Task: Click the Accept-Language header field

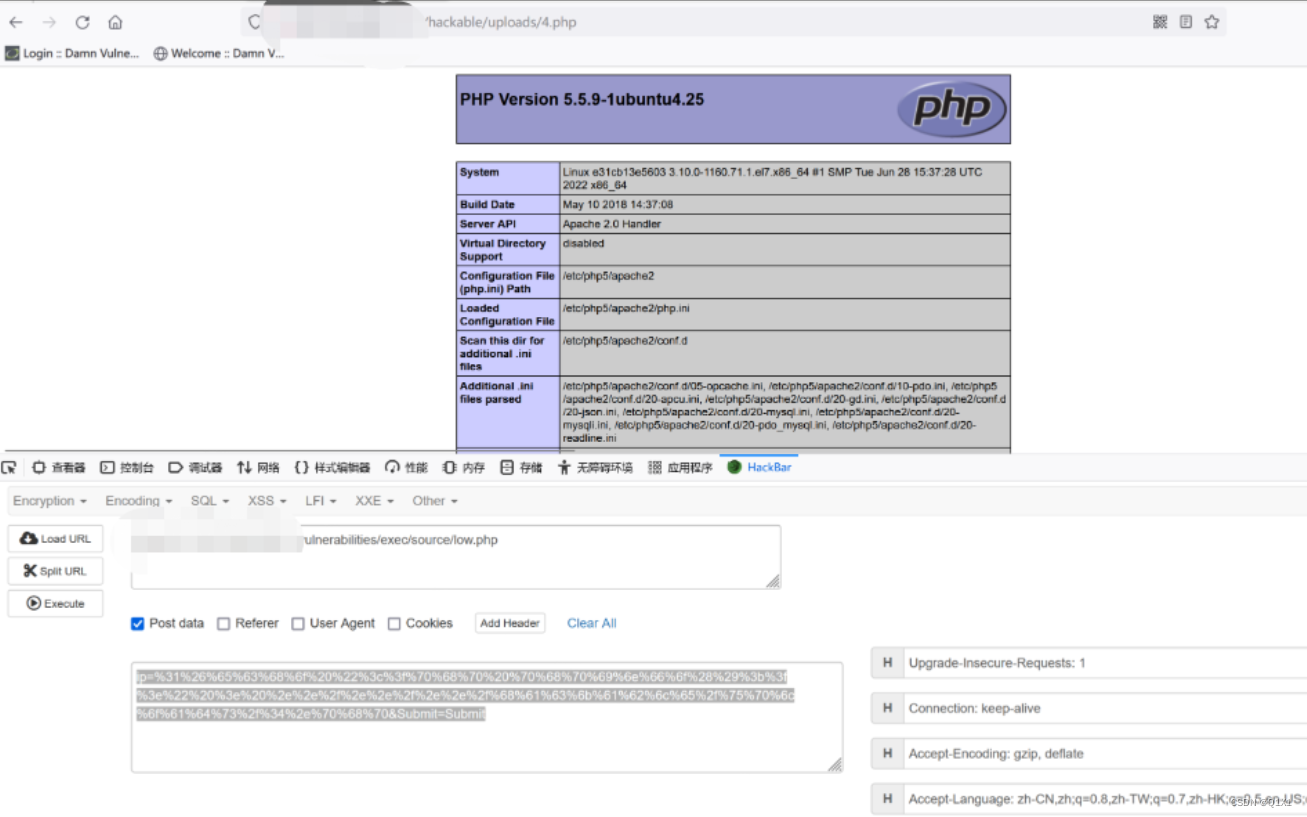Action: 1104,799
